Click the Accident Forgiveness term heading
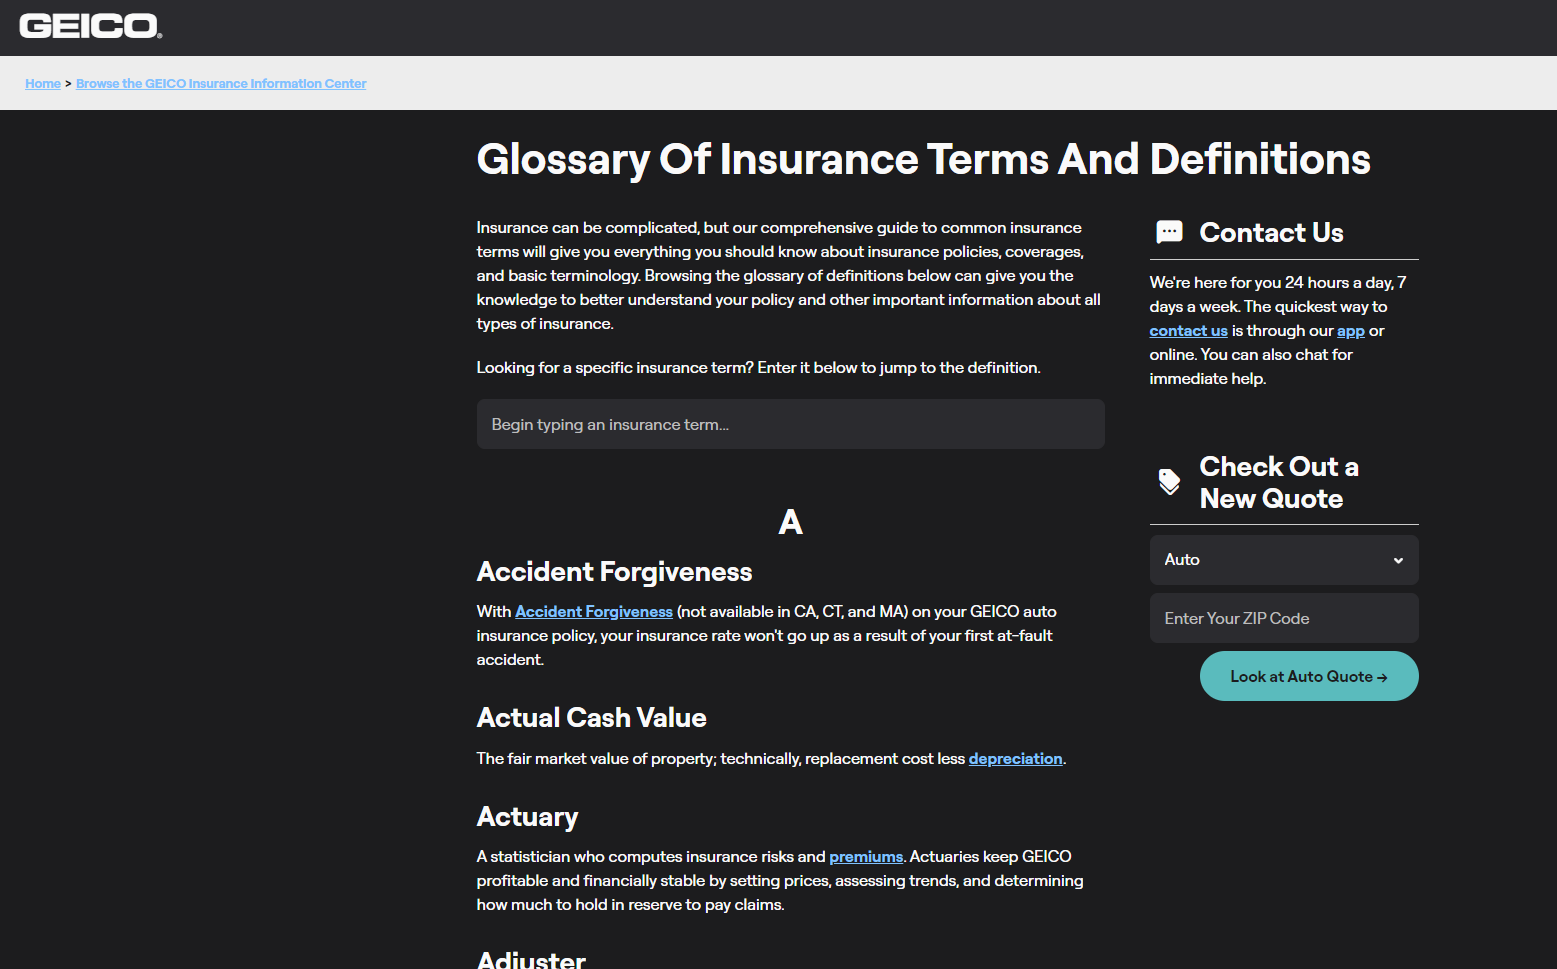This screenshot has width=1557, height=969. point(614,572)
